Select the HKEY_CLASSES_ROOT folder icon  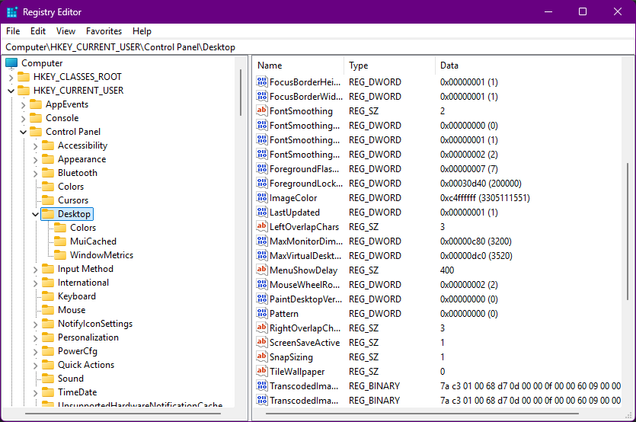coord(24,77)
